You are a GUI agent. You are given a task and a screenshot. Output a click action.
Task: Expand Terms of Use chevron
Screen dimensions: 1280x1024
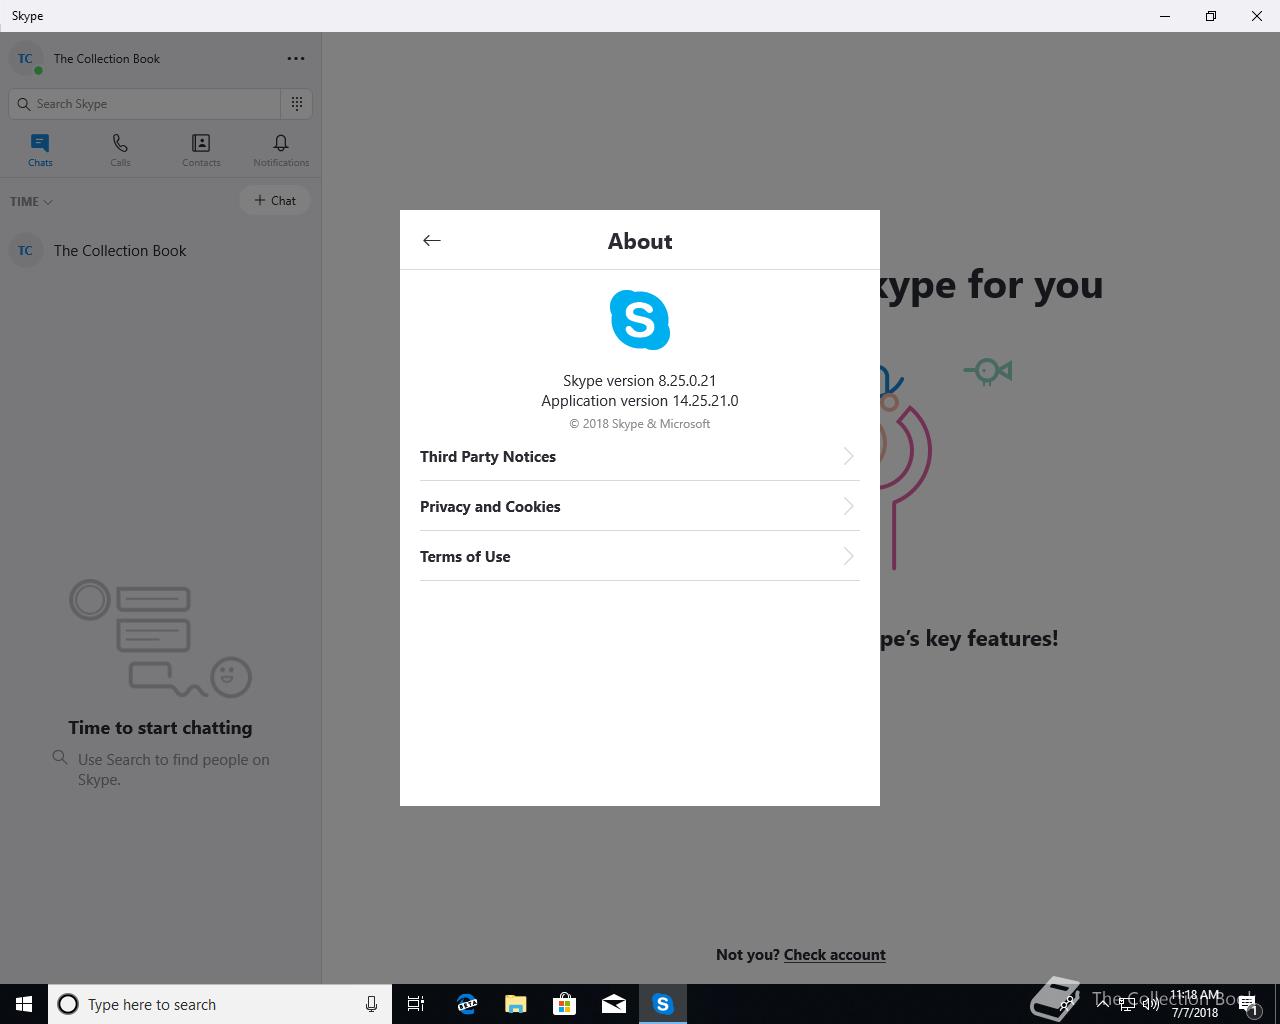click(848, 556)
